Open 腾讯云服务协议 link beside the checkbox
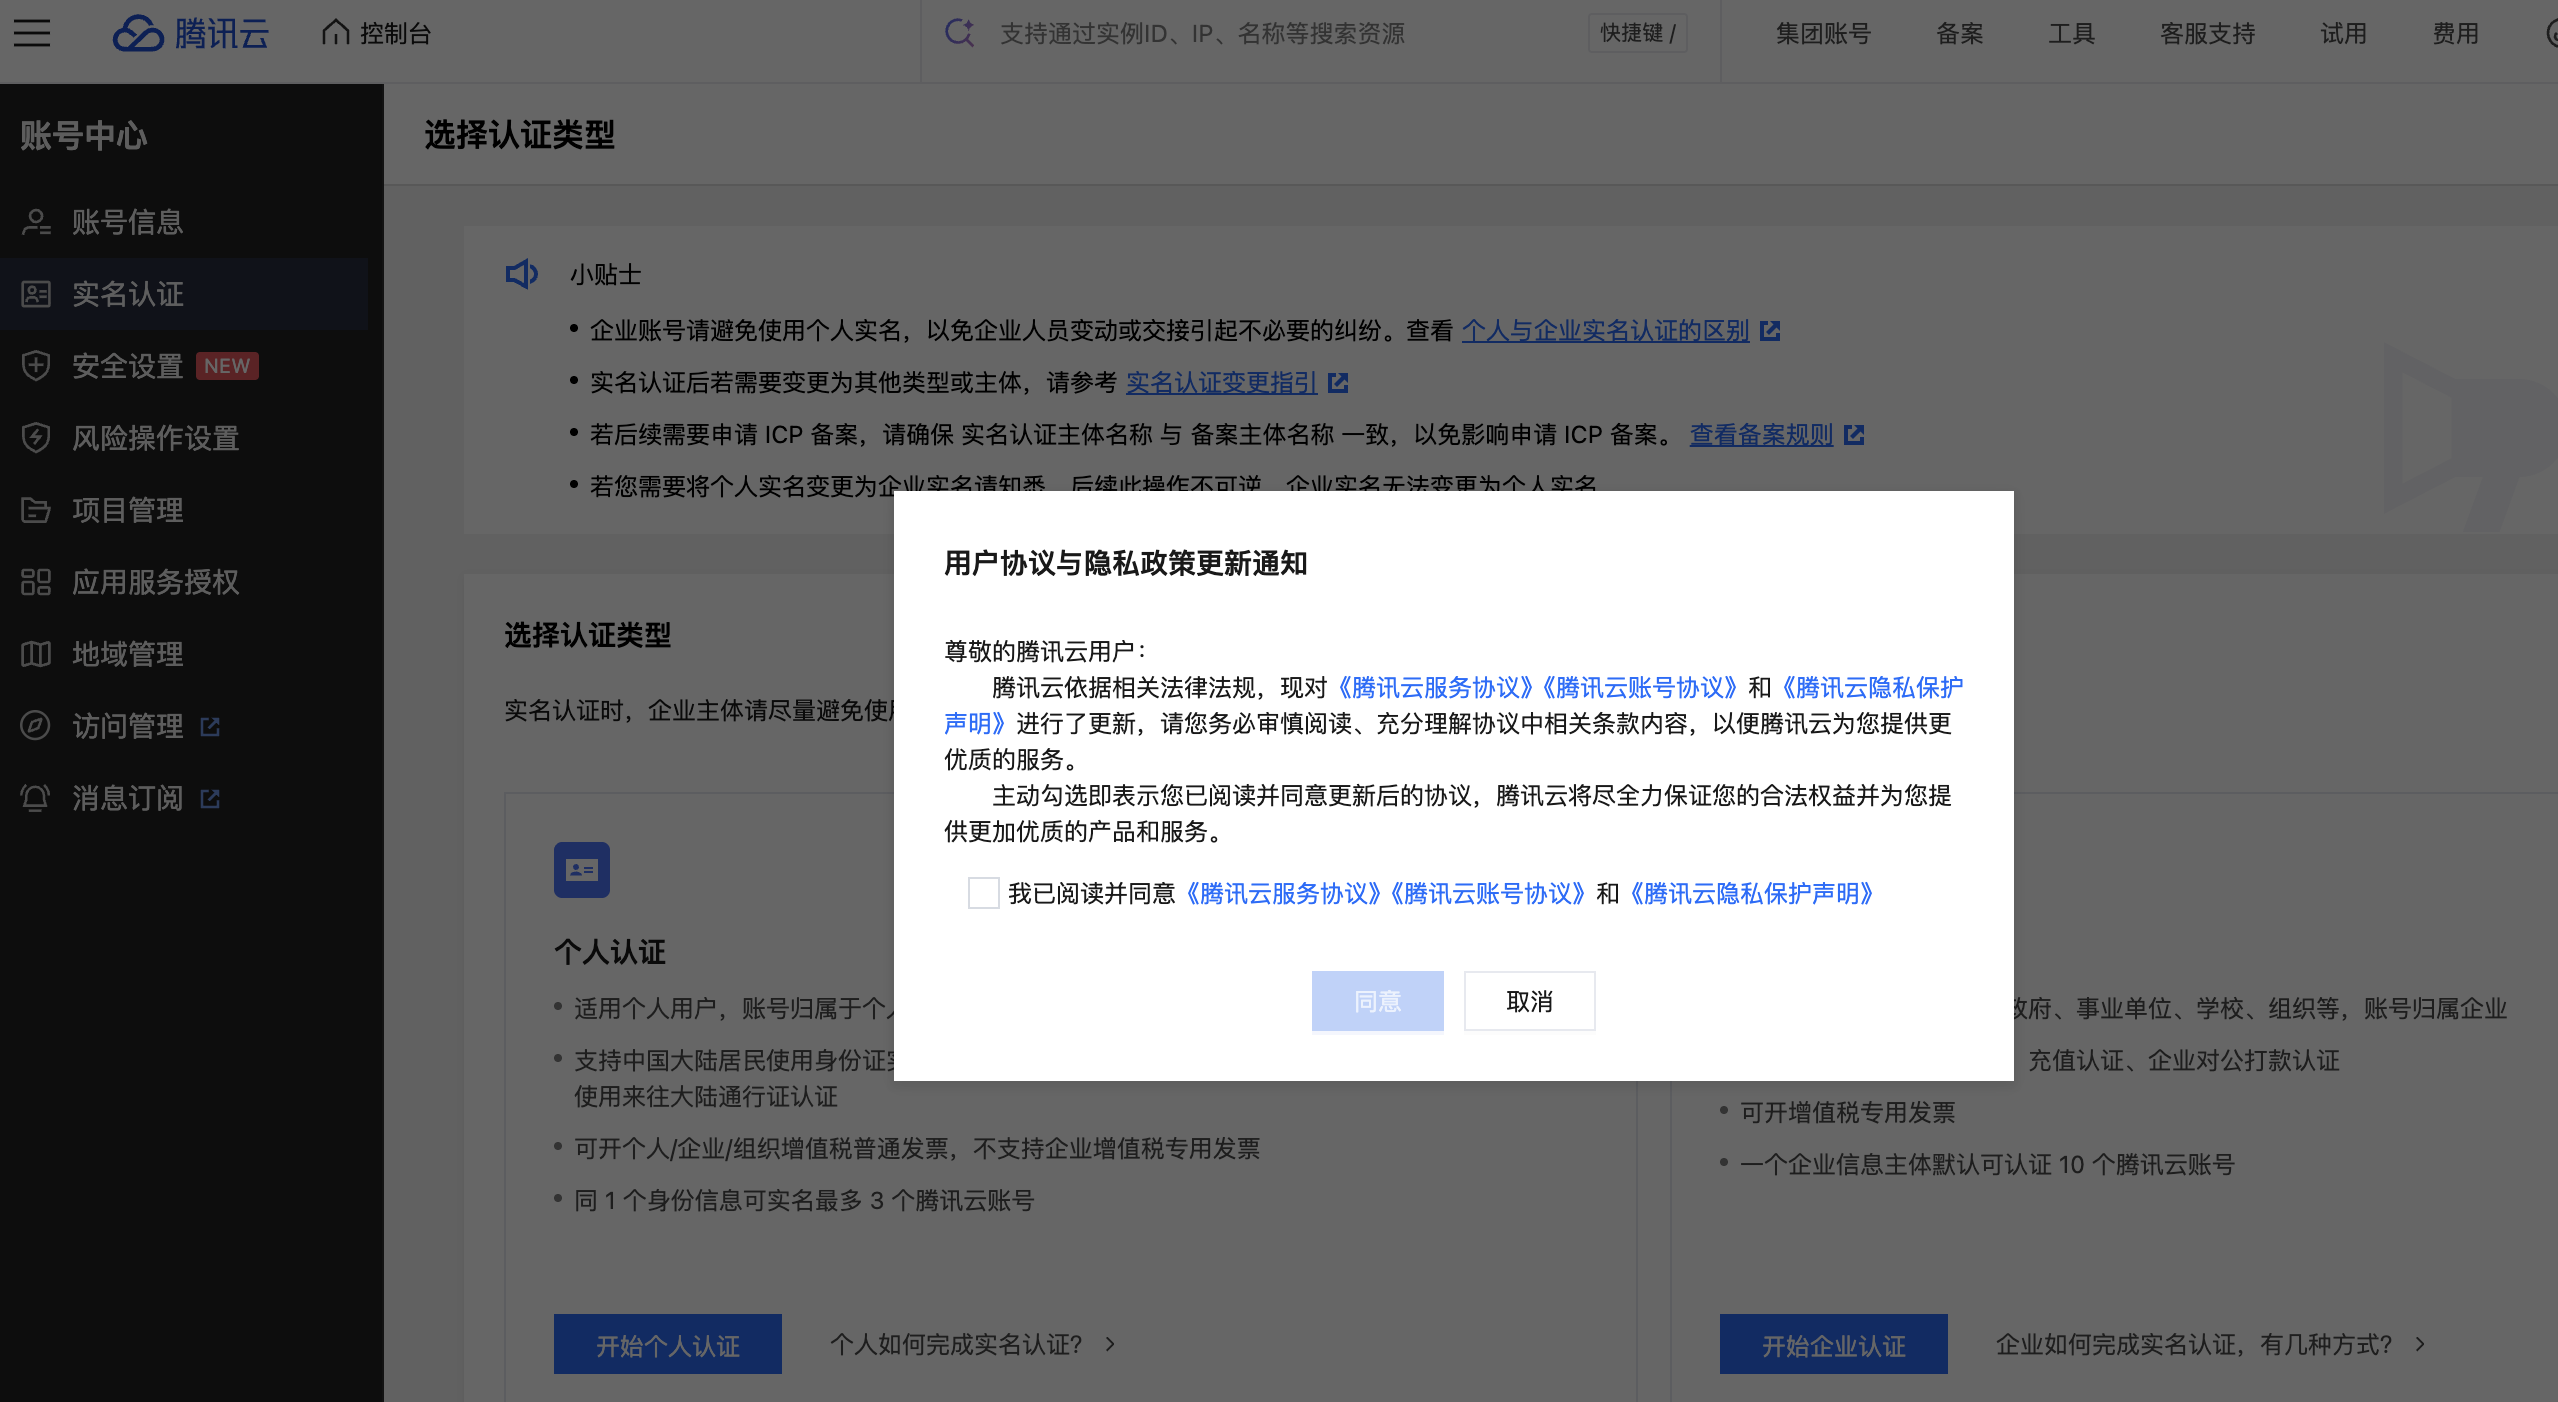This screenshot has height=1402, width=2558. pyautogui.click(x=1282, y=894)
